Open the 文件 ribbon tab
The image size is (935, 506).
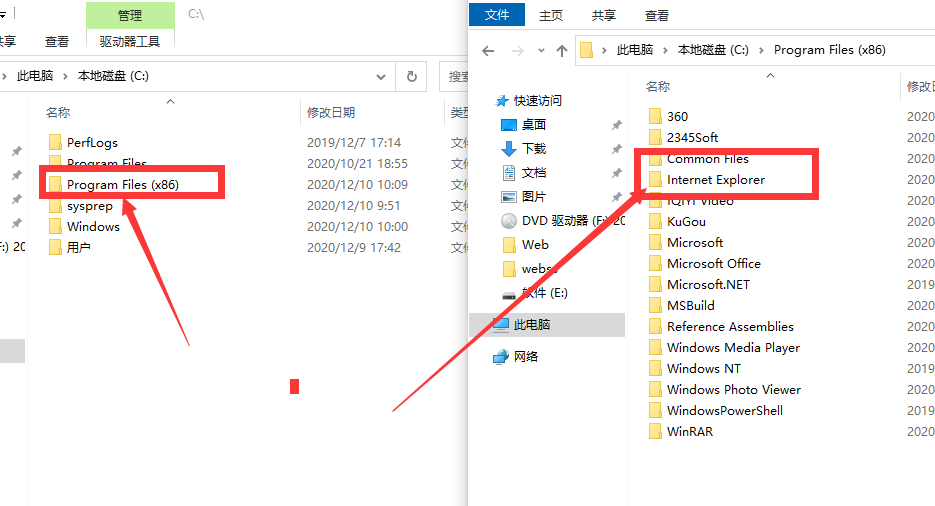pos(497,15)
